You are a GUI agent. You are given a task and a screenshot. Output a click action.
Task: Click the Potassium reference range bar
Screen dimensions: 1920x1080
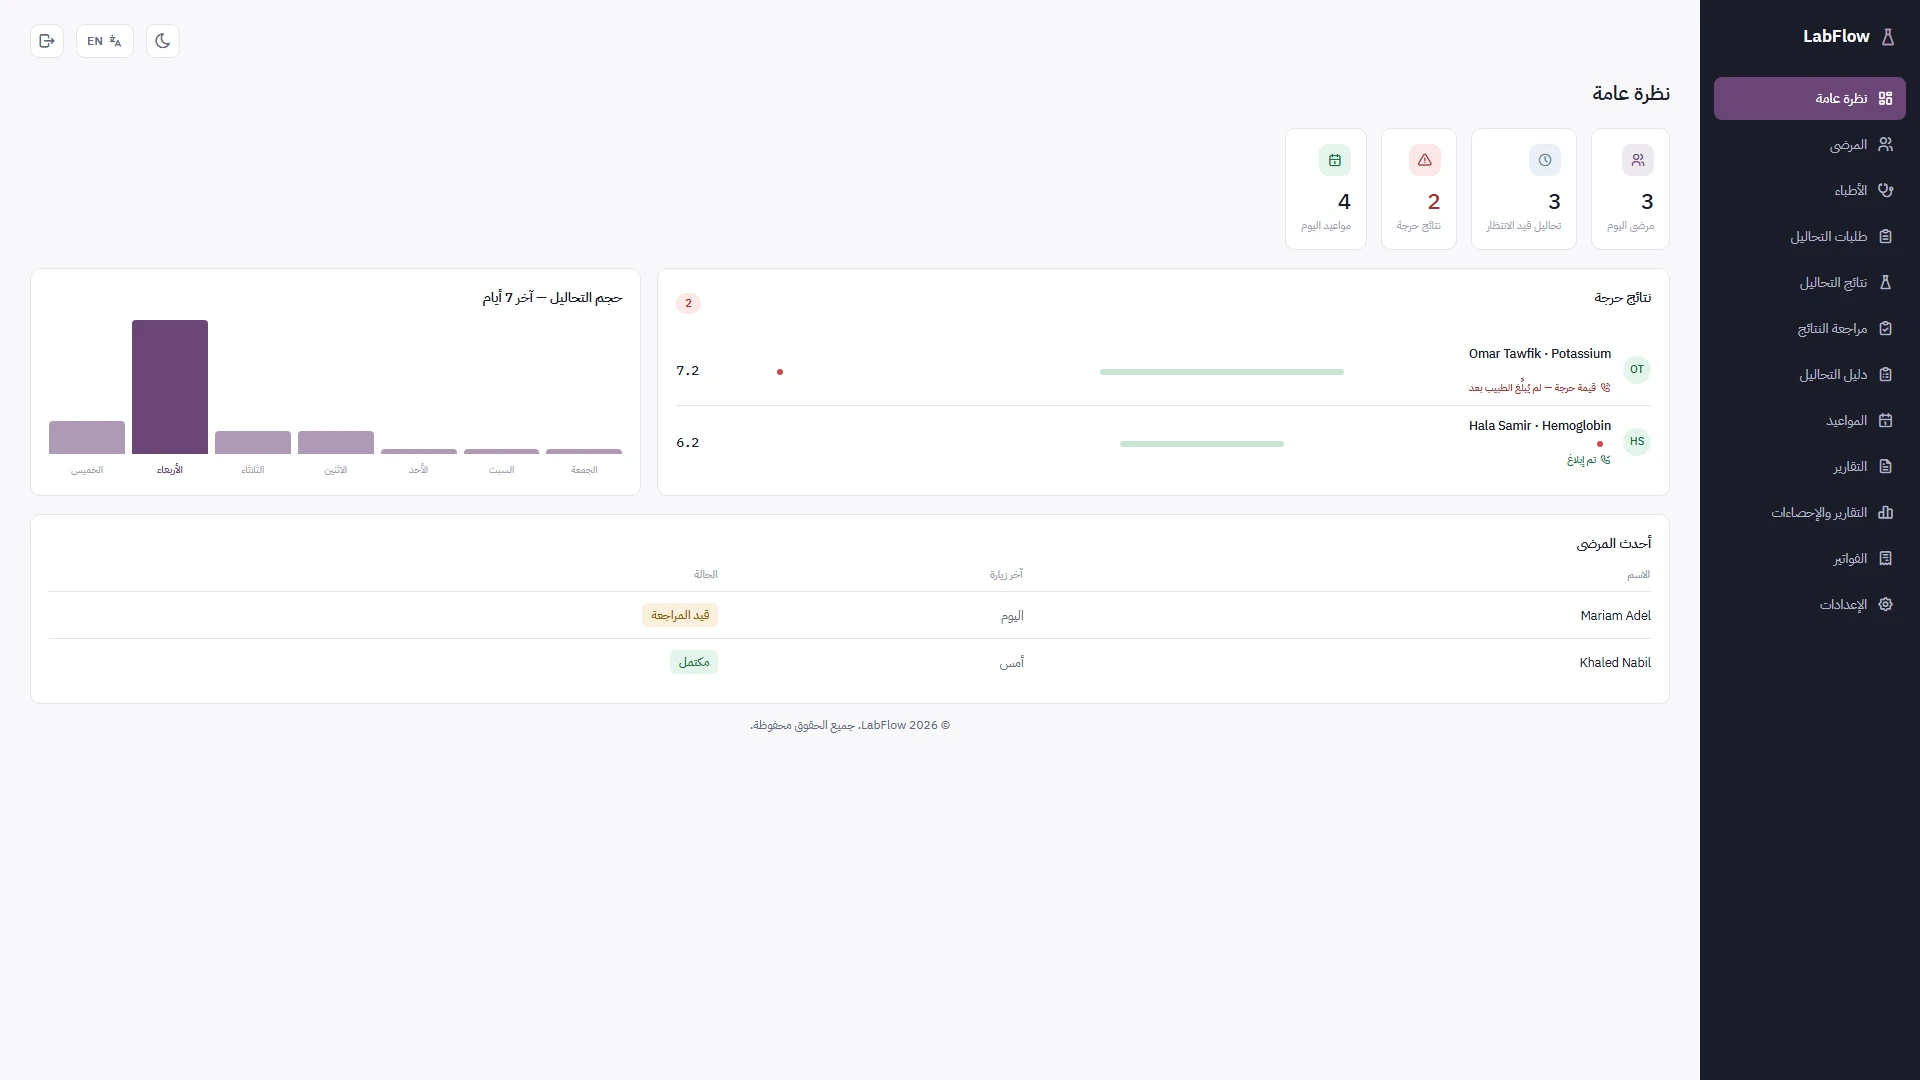[1222, 372]
